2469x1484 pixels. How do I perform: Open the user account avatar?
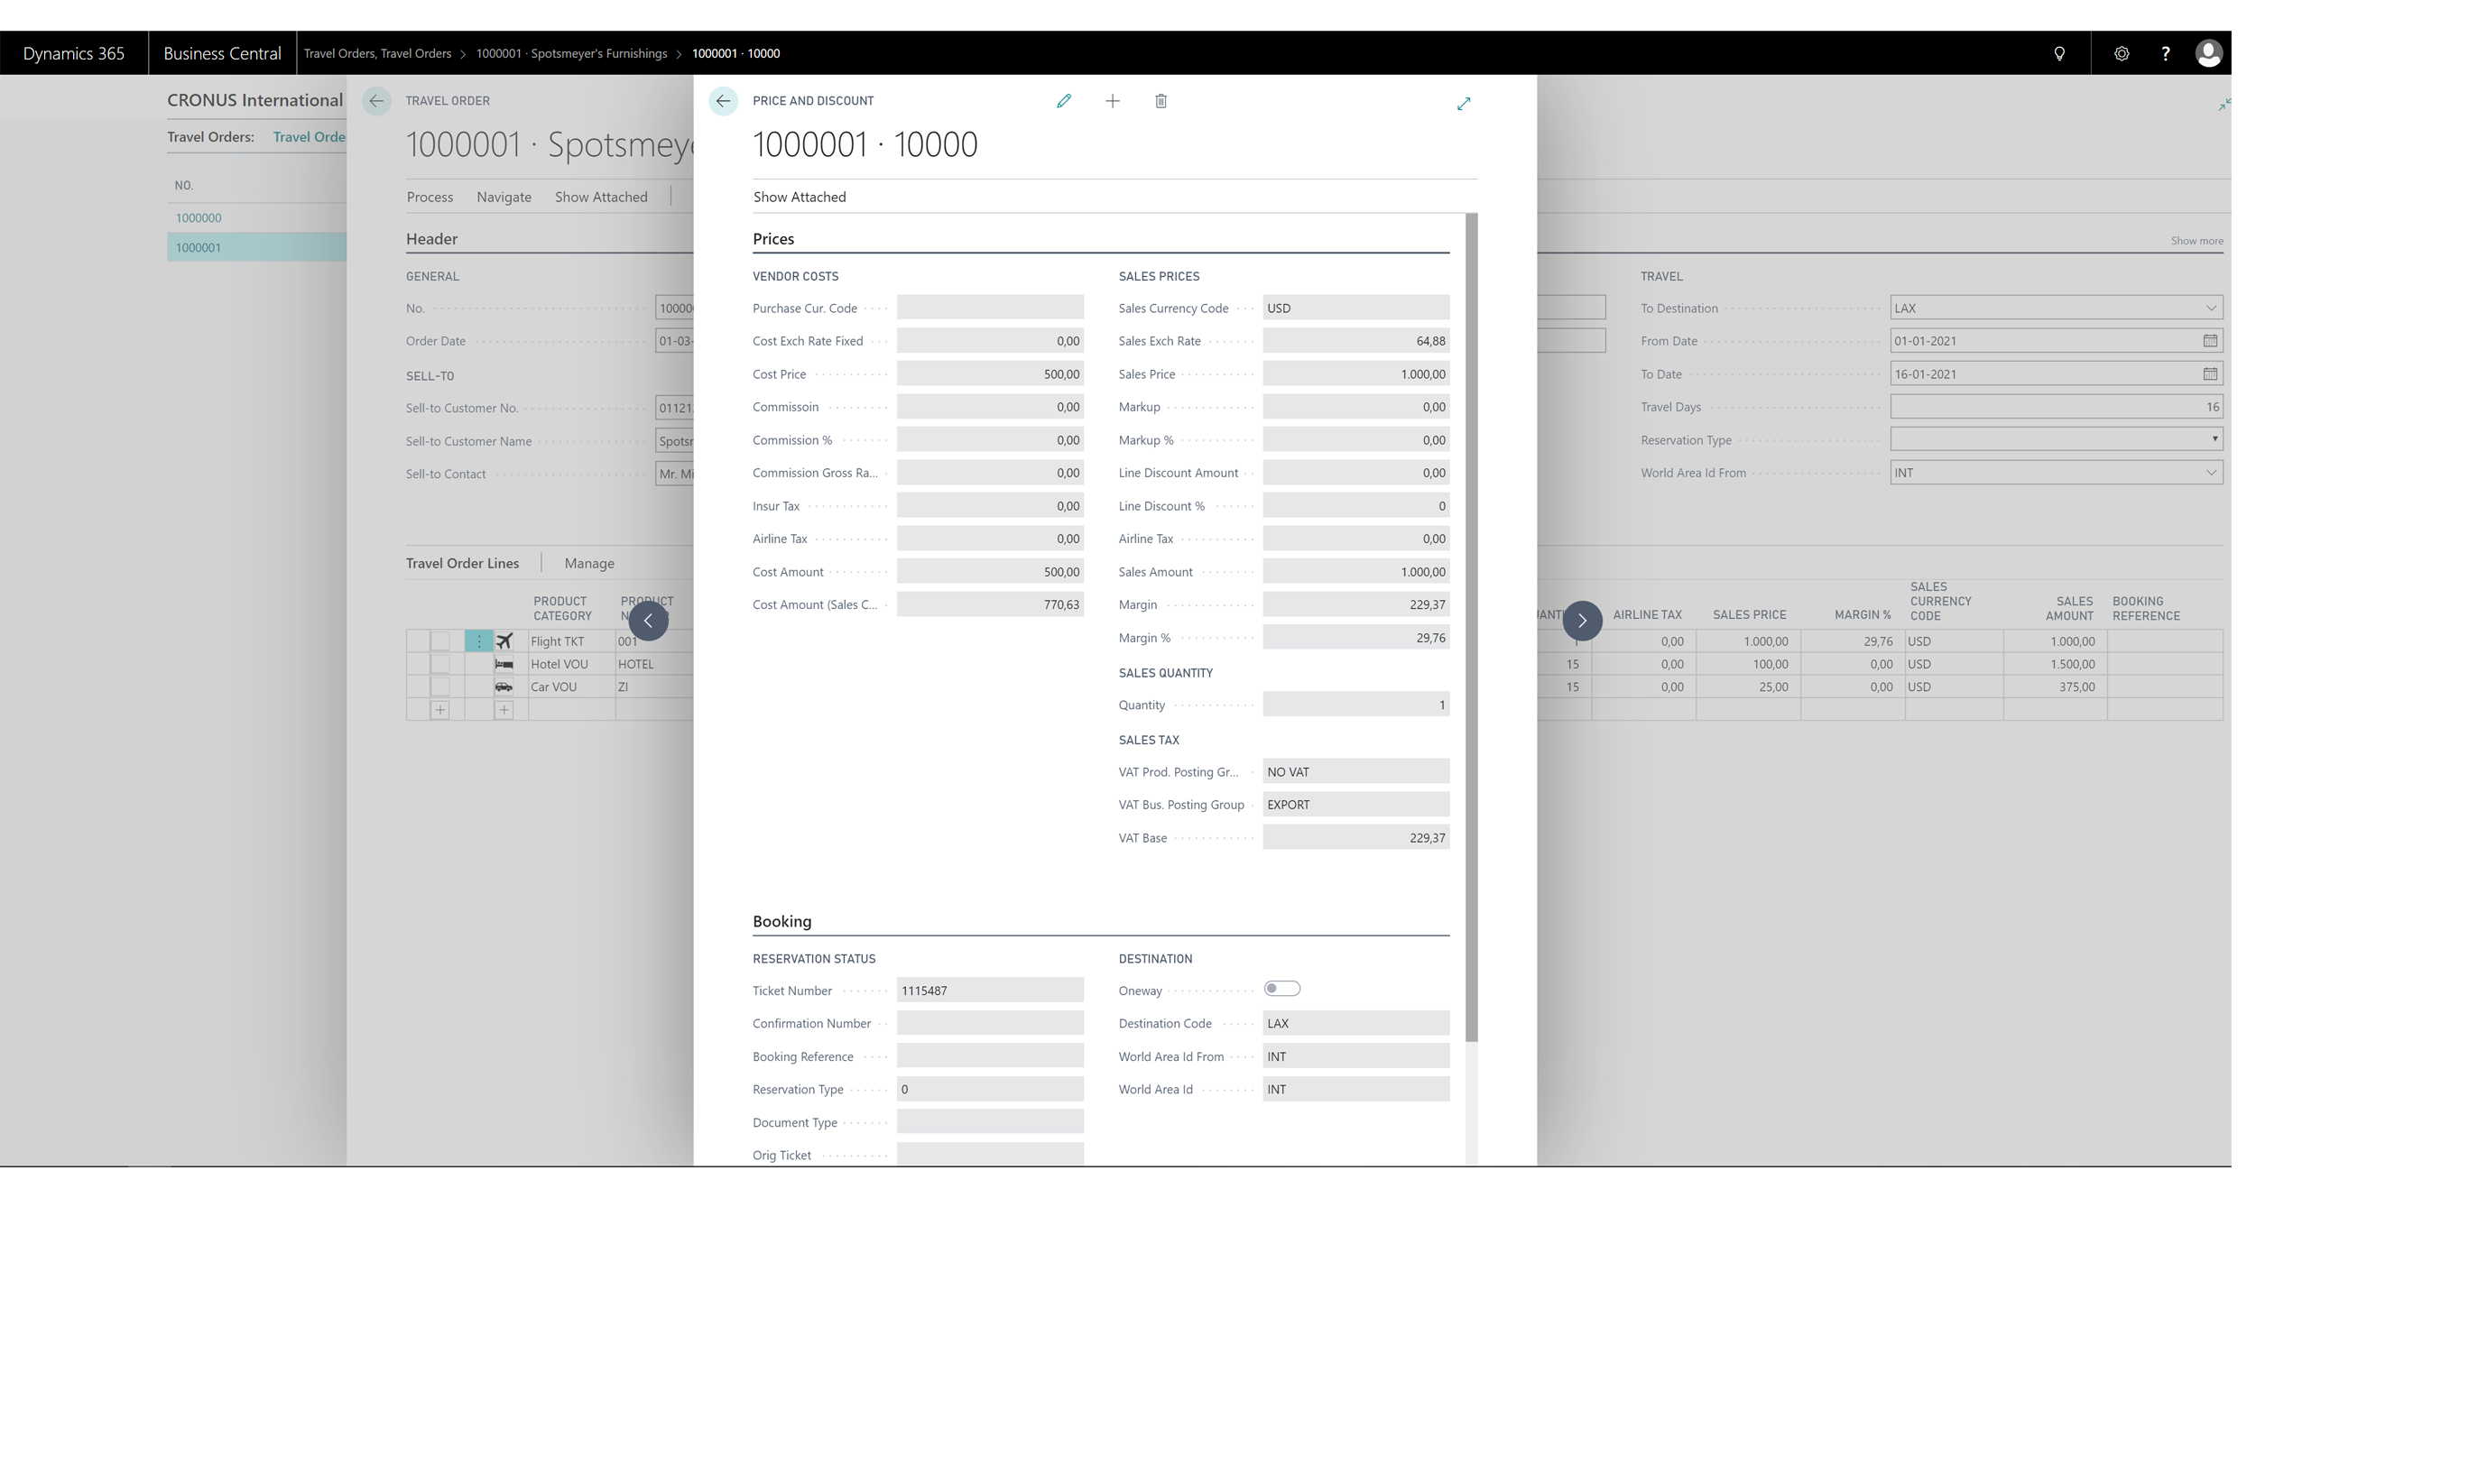pyautogui.click(x=2208, y=53)
